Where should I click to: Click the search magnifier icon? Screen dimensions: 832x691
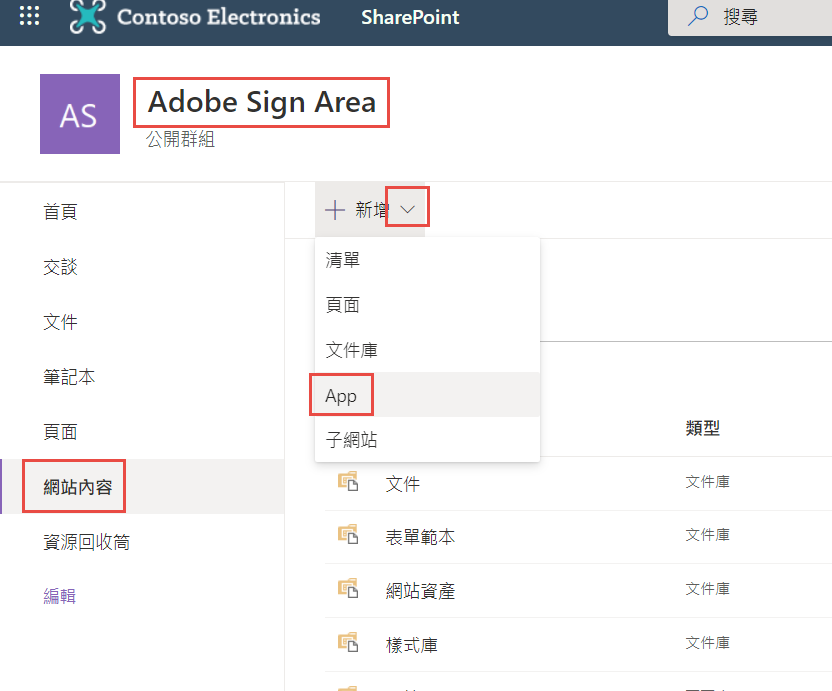point(700,17)
